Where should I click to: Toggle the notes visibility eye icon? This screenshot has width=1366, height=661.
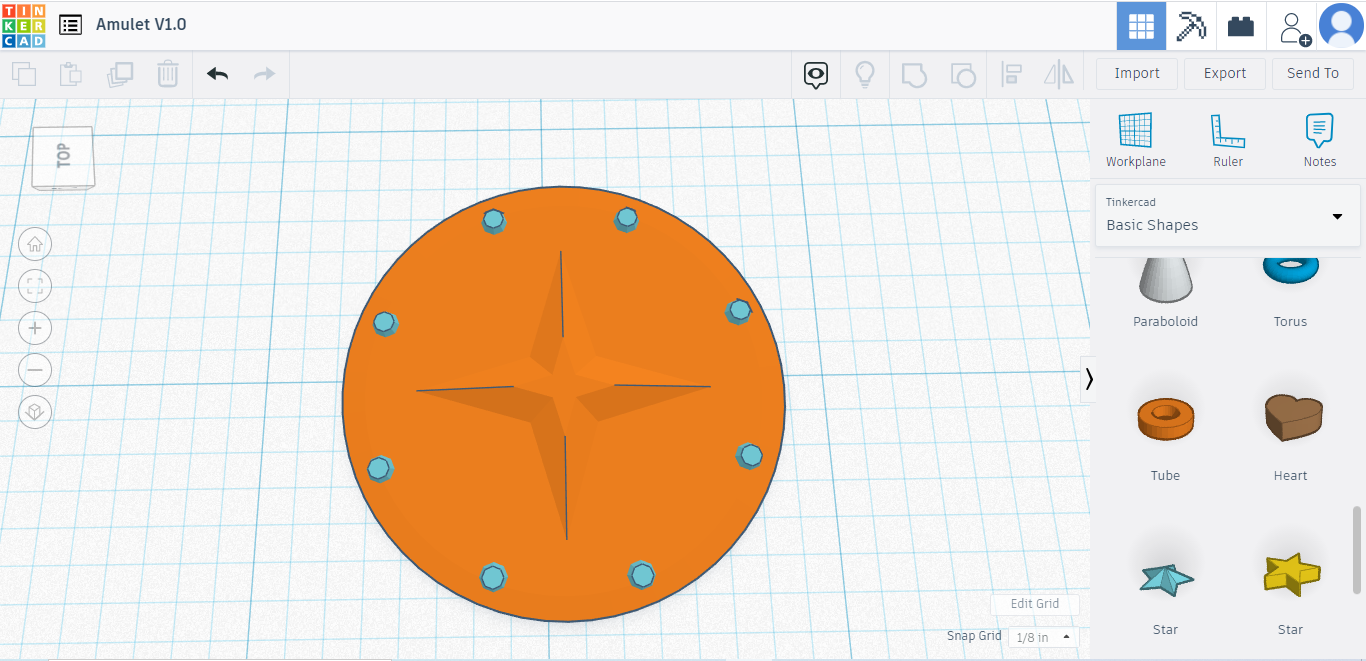(816, 74)
